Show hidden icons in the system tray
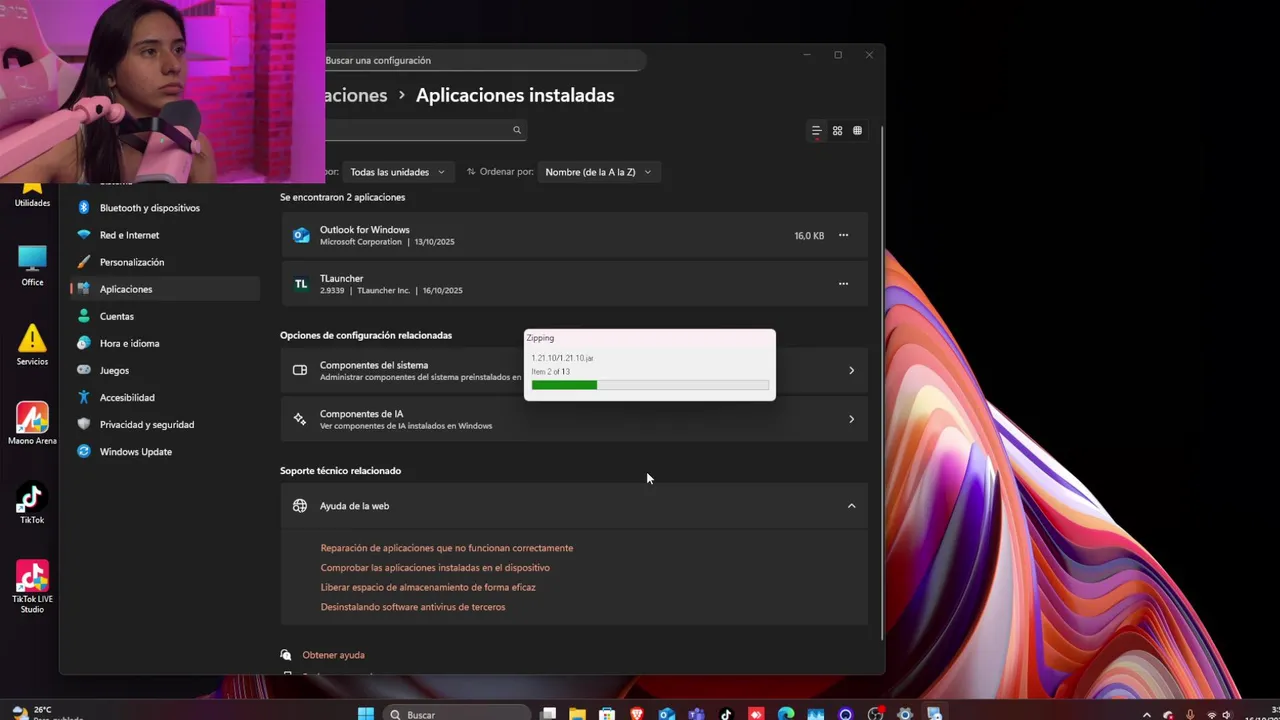Screen dimensions: 1280x720 1146,714
